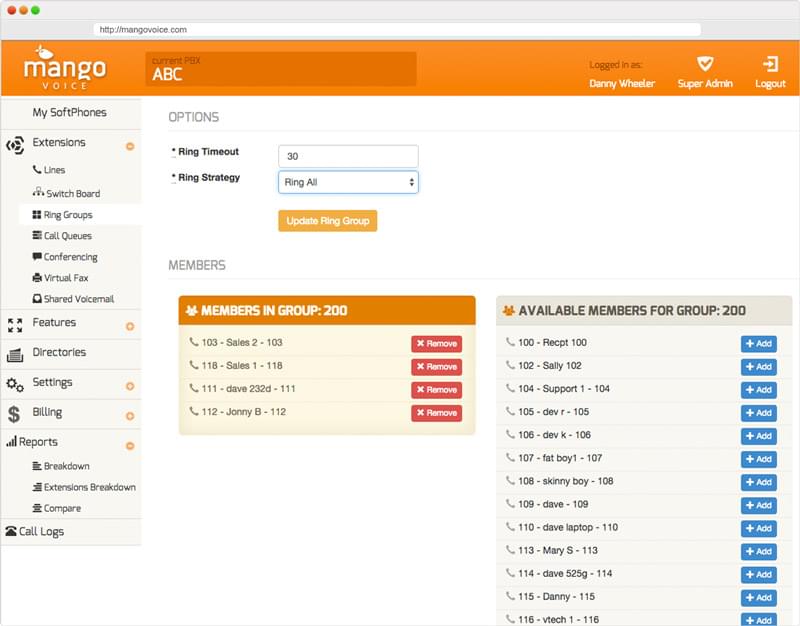Image resolution: width=800 pixels, height=626 pixels.
Task: Click the Ring Timeout input field
Action: coord(348,156)
